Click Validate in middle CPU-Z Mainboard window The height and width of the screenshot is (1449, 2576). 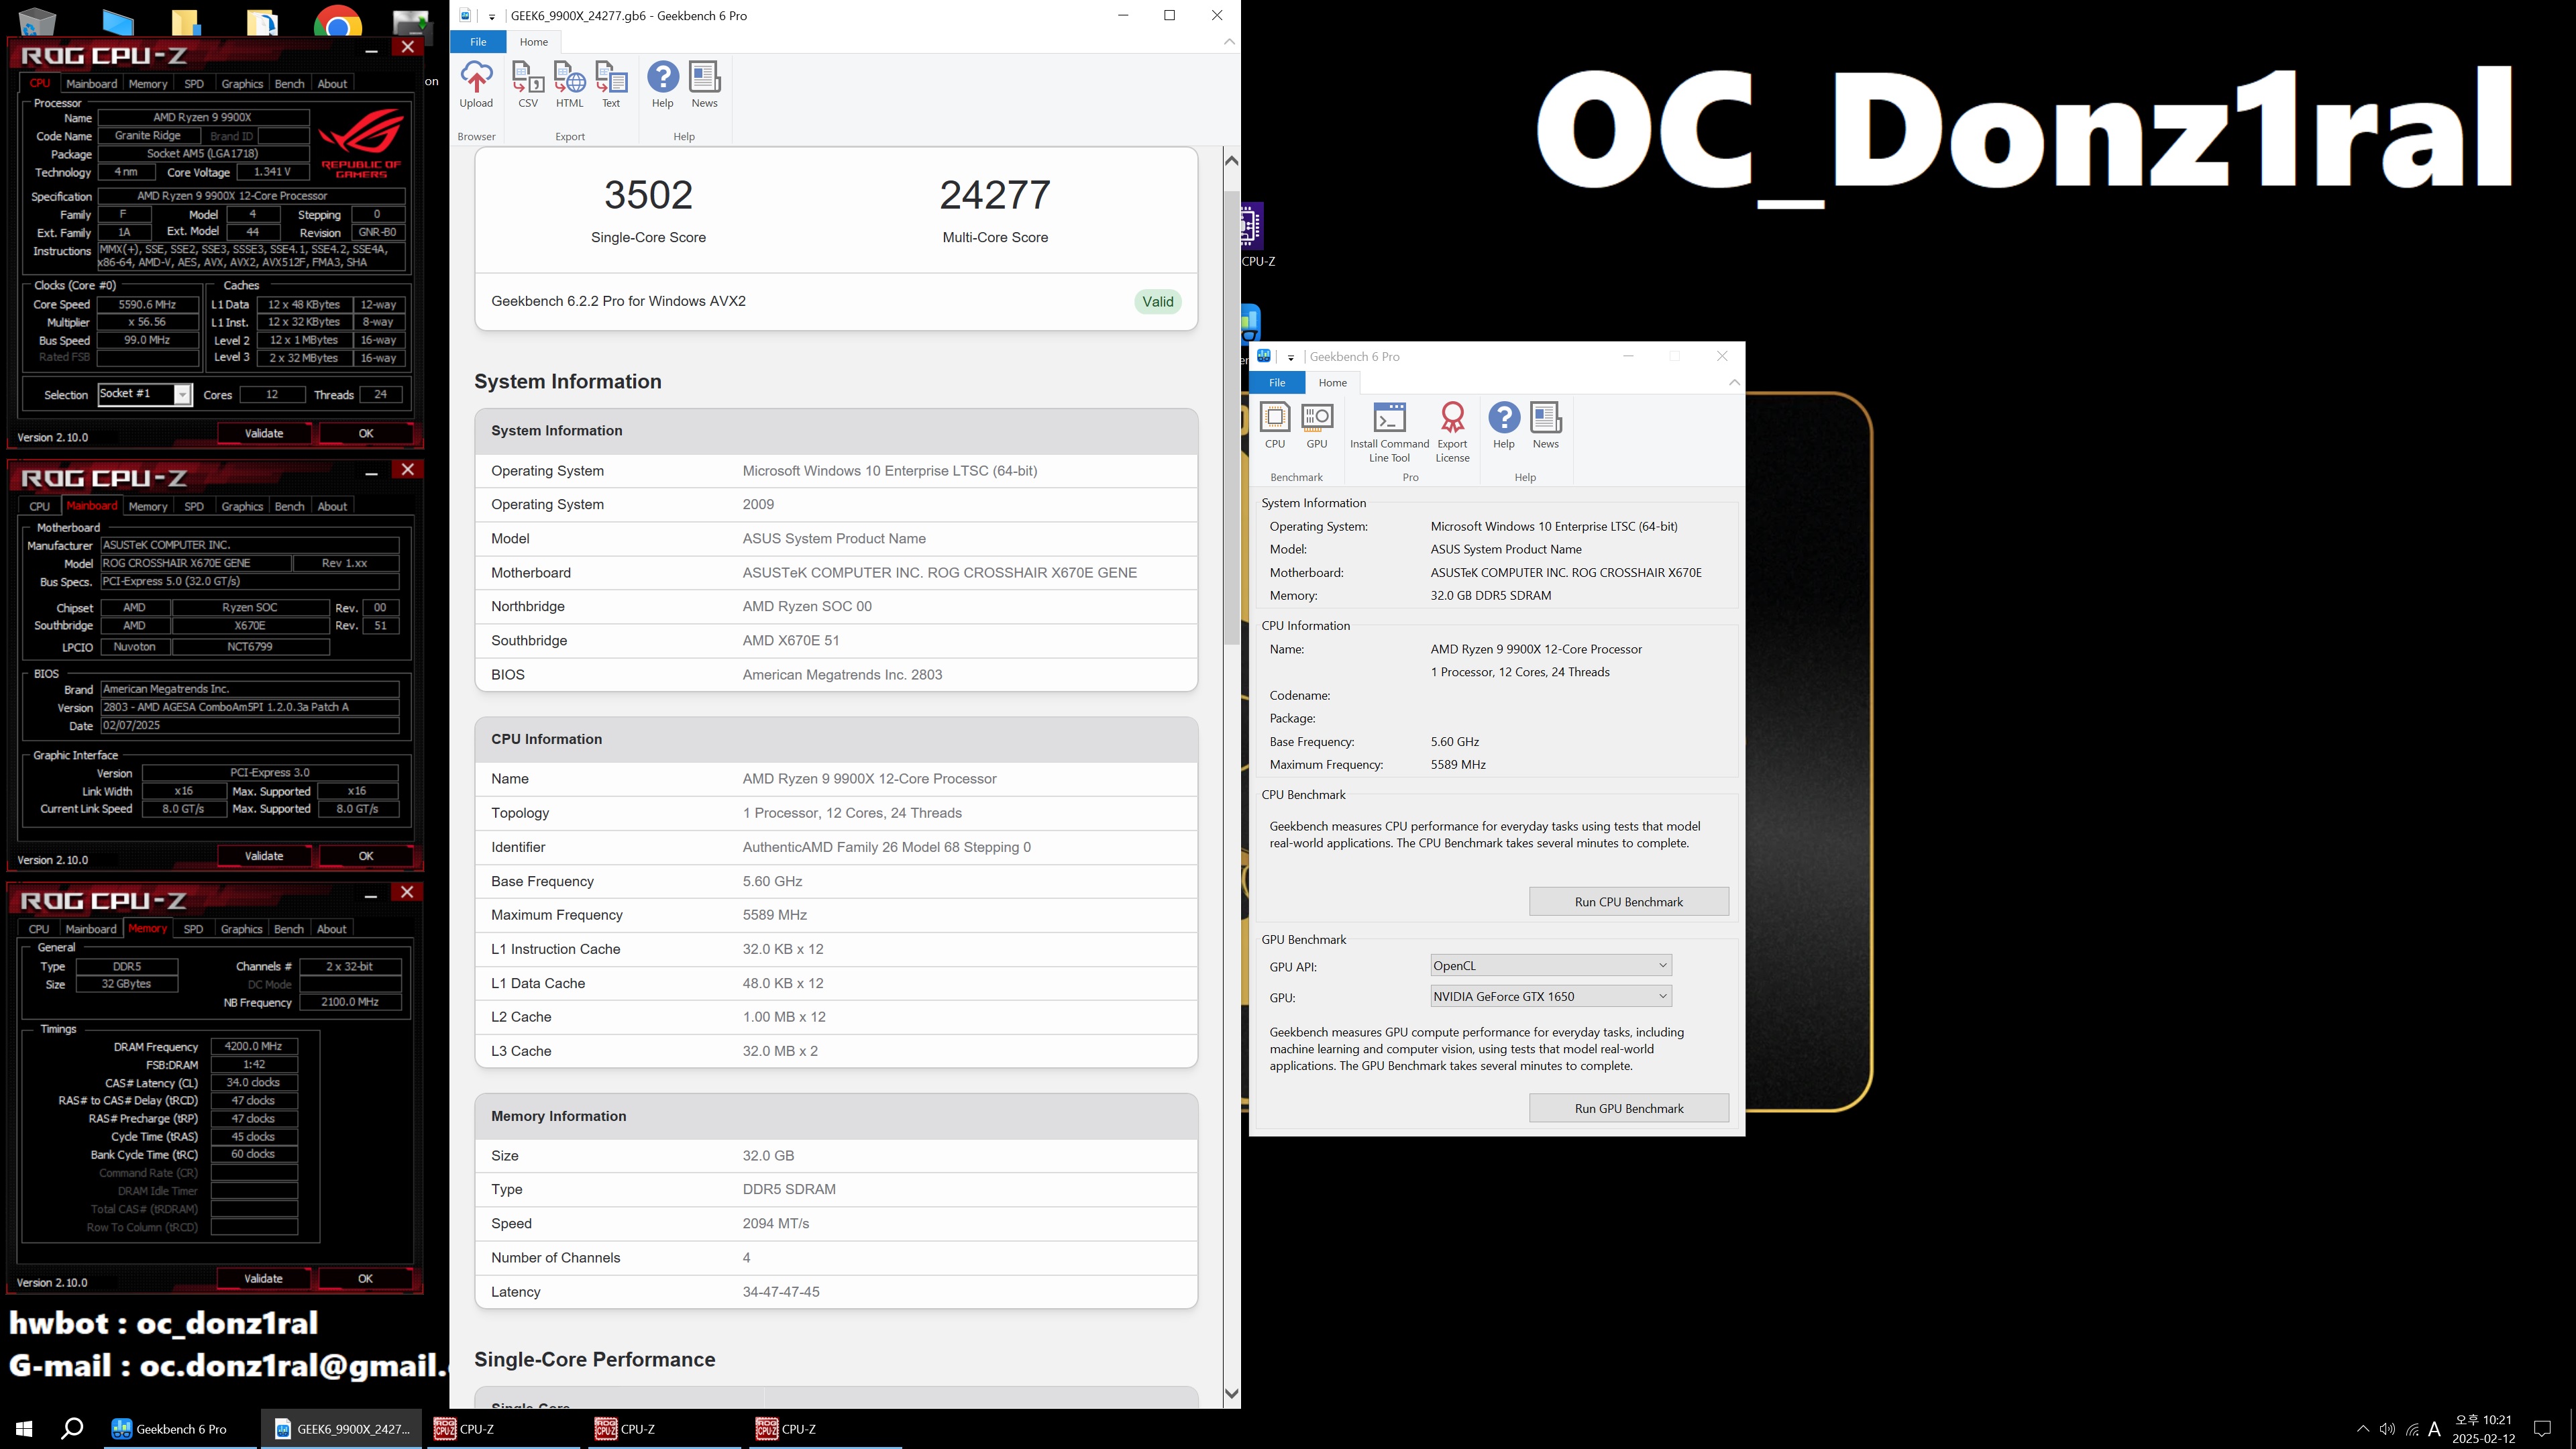coord(264,857)
